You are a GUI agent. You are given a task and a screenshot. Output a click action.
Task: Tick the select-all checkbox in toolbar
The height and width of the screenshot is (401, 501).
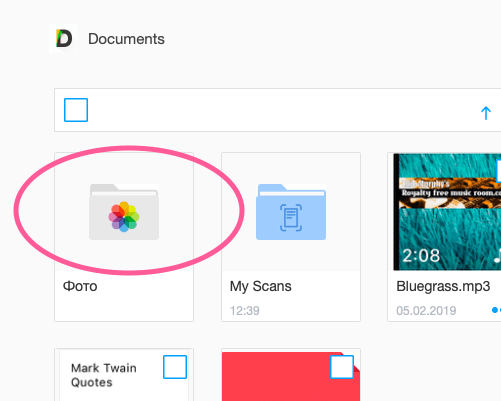coord(76,110)
